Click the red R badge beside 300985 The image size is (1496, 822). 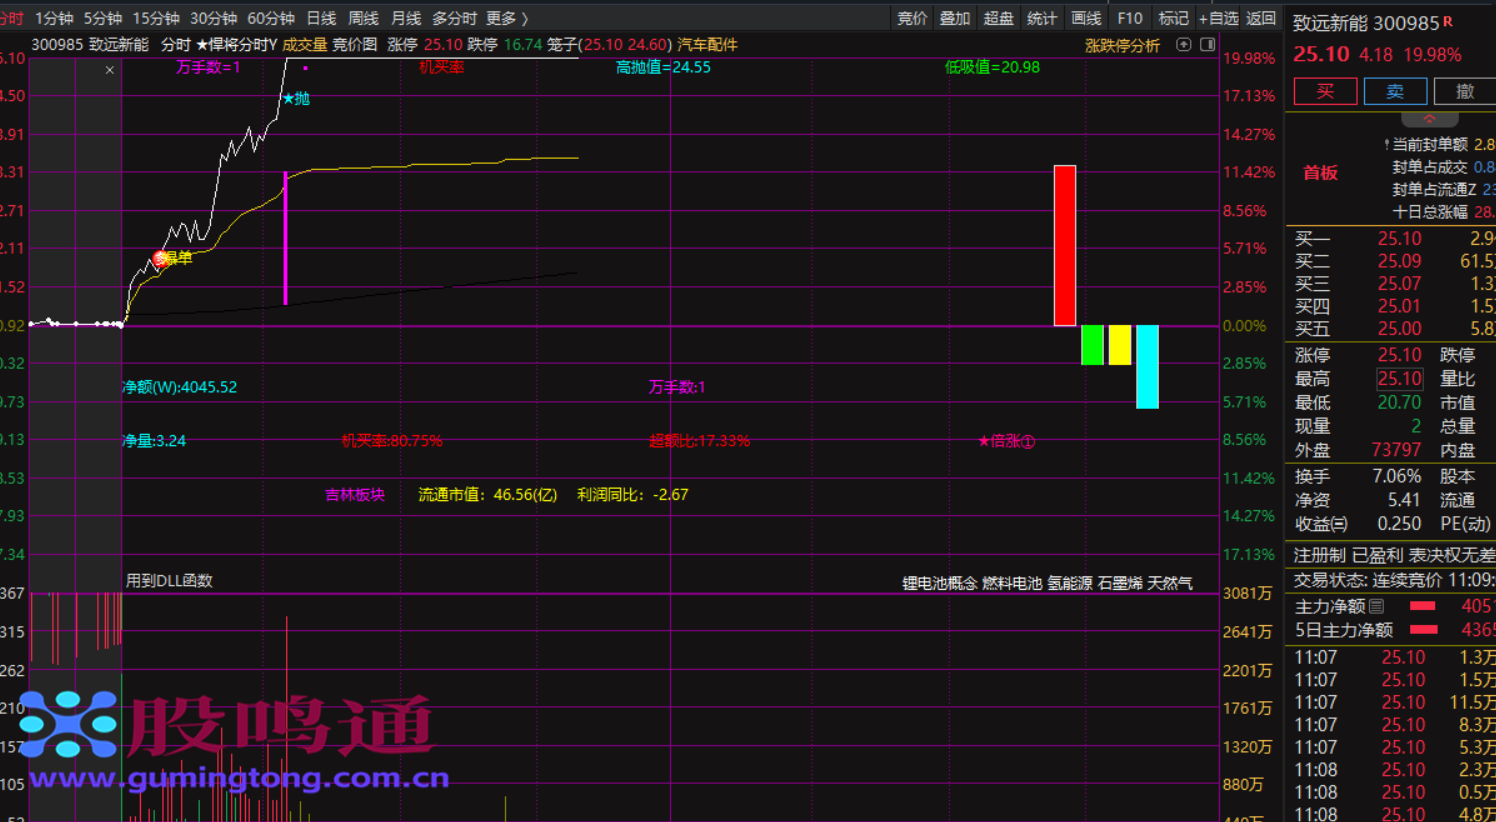pos(1448,21)
